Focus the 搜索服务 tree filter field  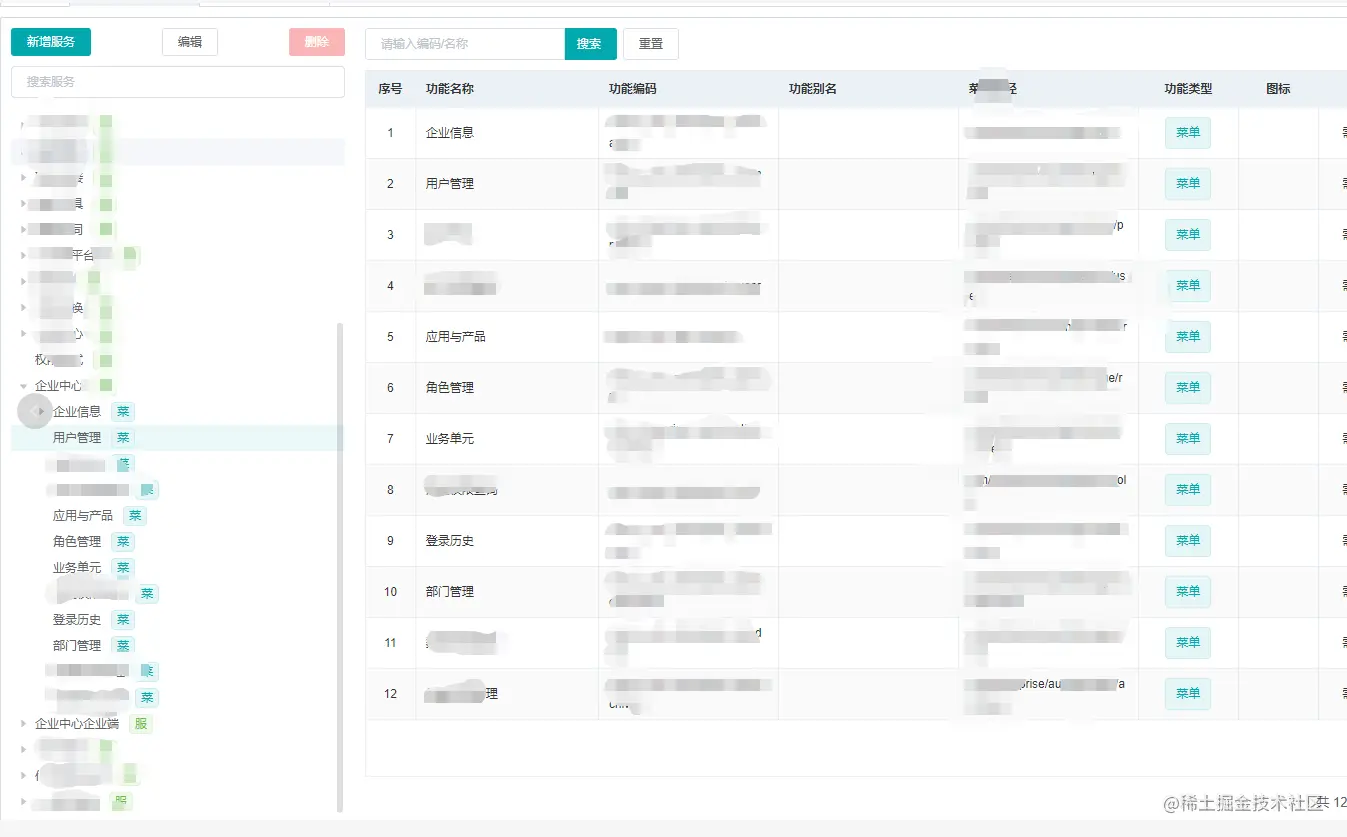coord(178,82)
